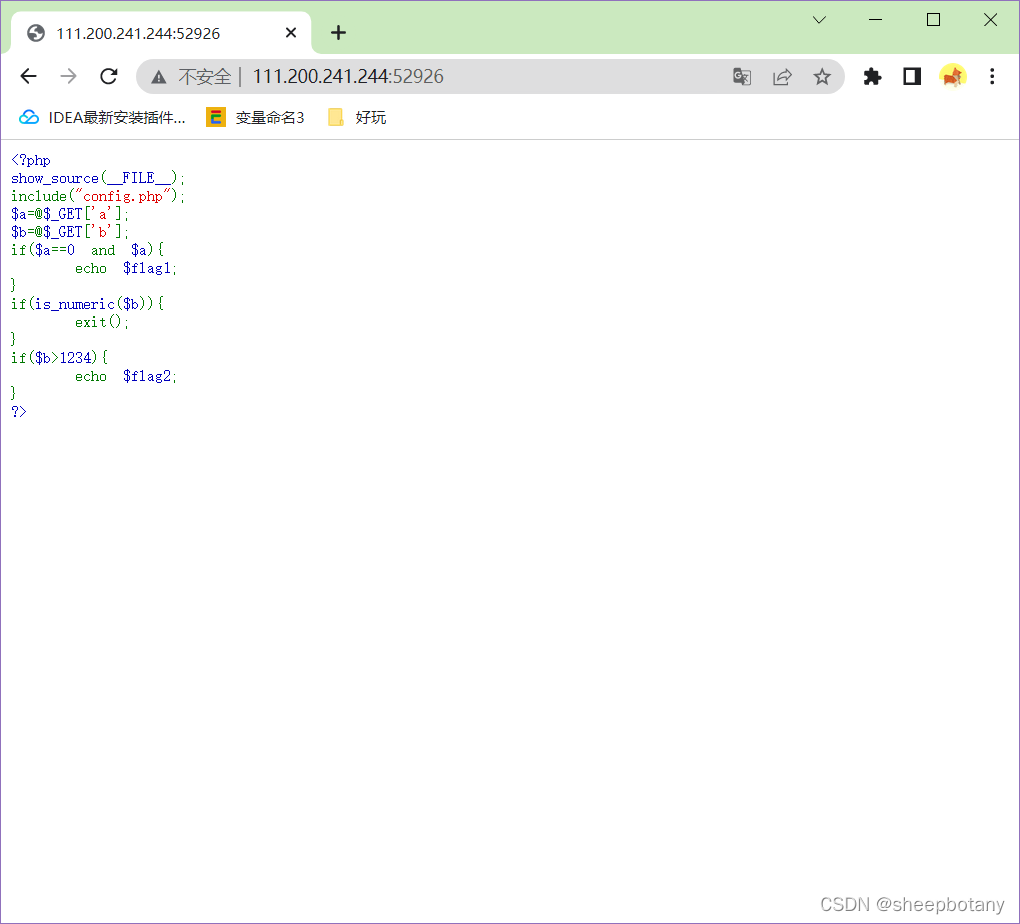Click the text echo $flag2;
Screen dimensions: 1020x924
[x=126, y=376]
